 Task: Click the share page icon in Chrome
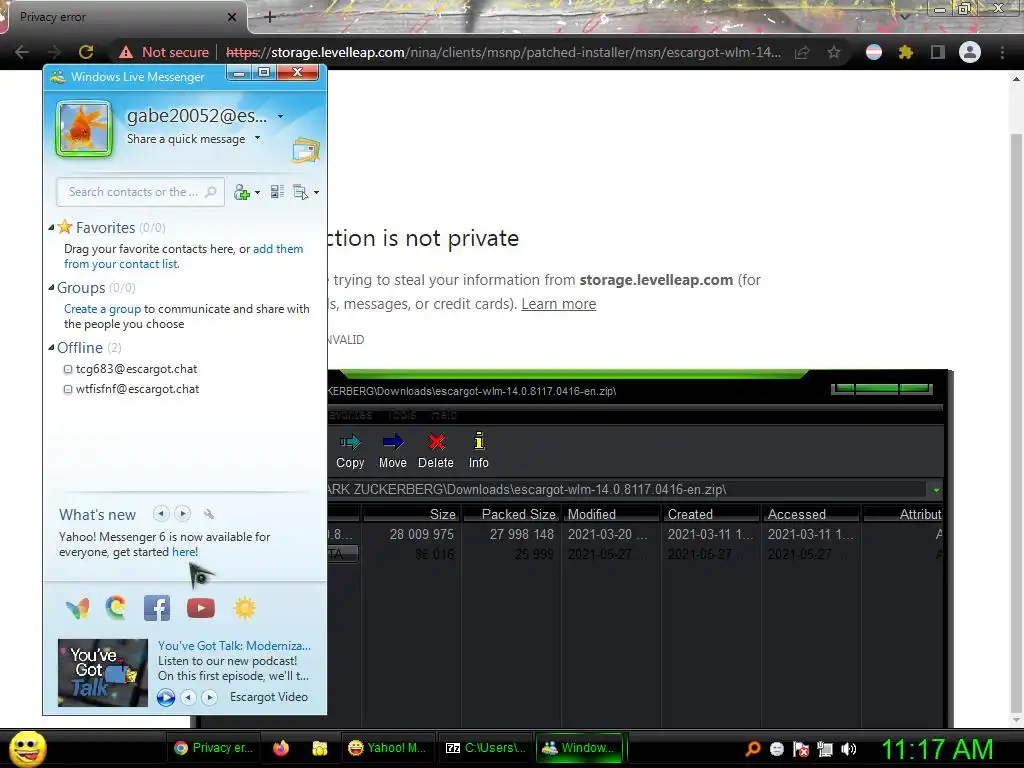point(802,52)
